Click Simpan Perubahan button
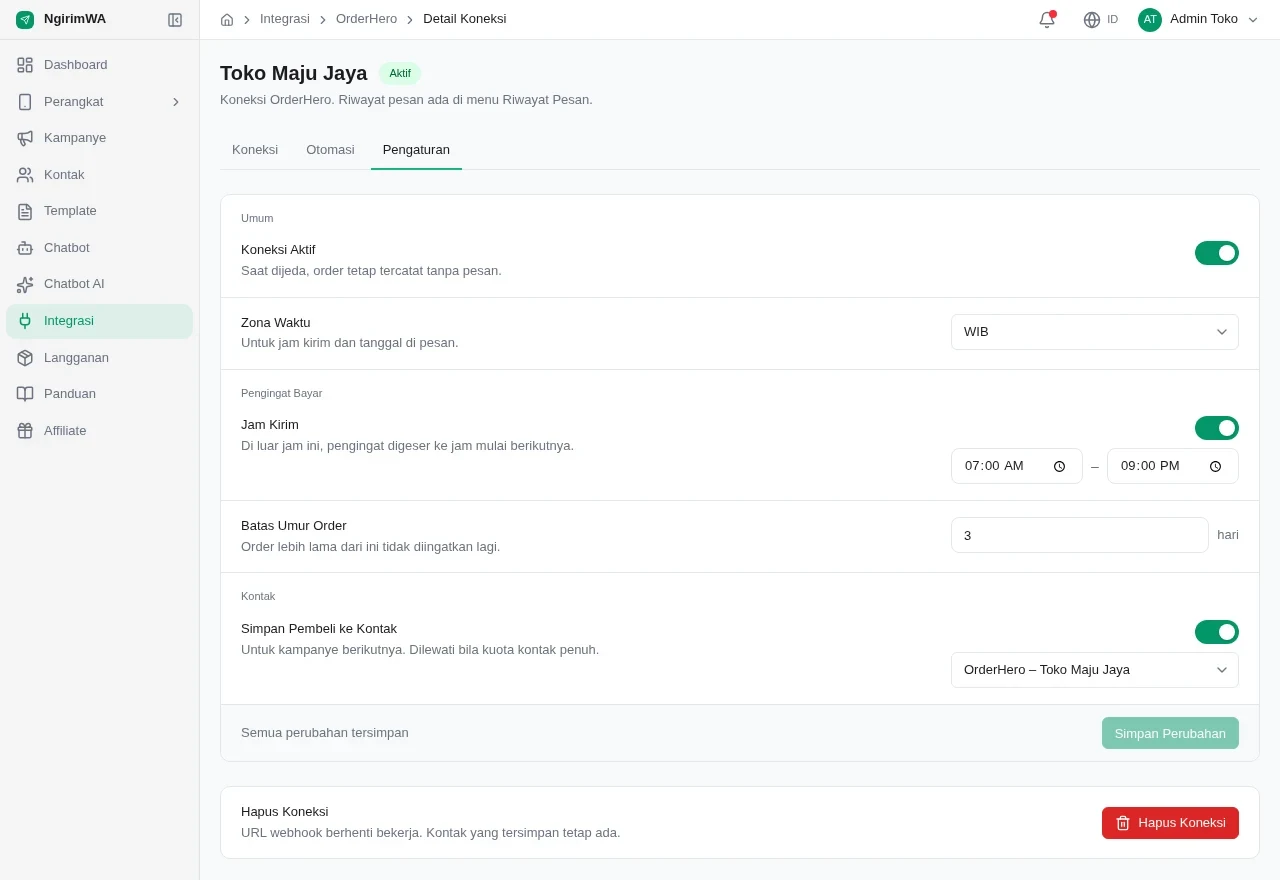The image size is (1280, 880). coord(1170,733)
